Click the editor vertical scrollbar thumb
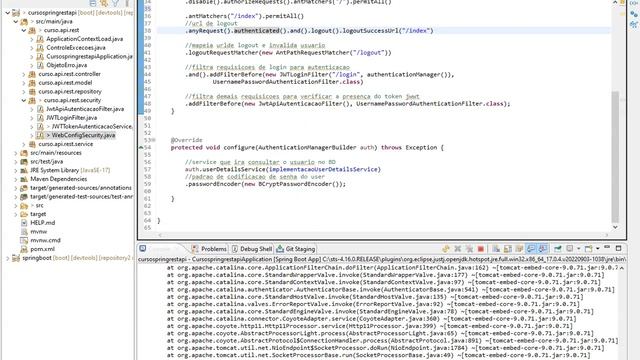 pos(615,157)
